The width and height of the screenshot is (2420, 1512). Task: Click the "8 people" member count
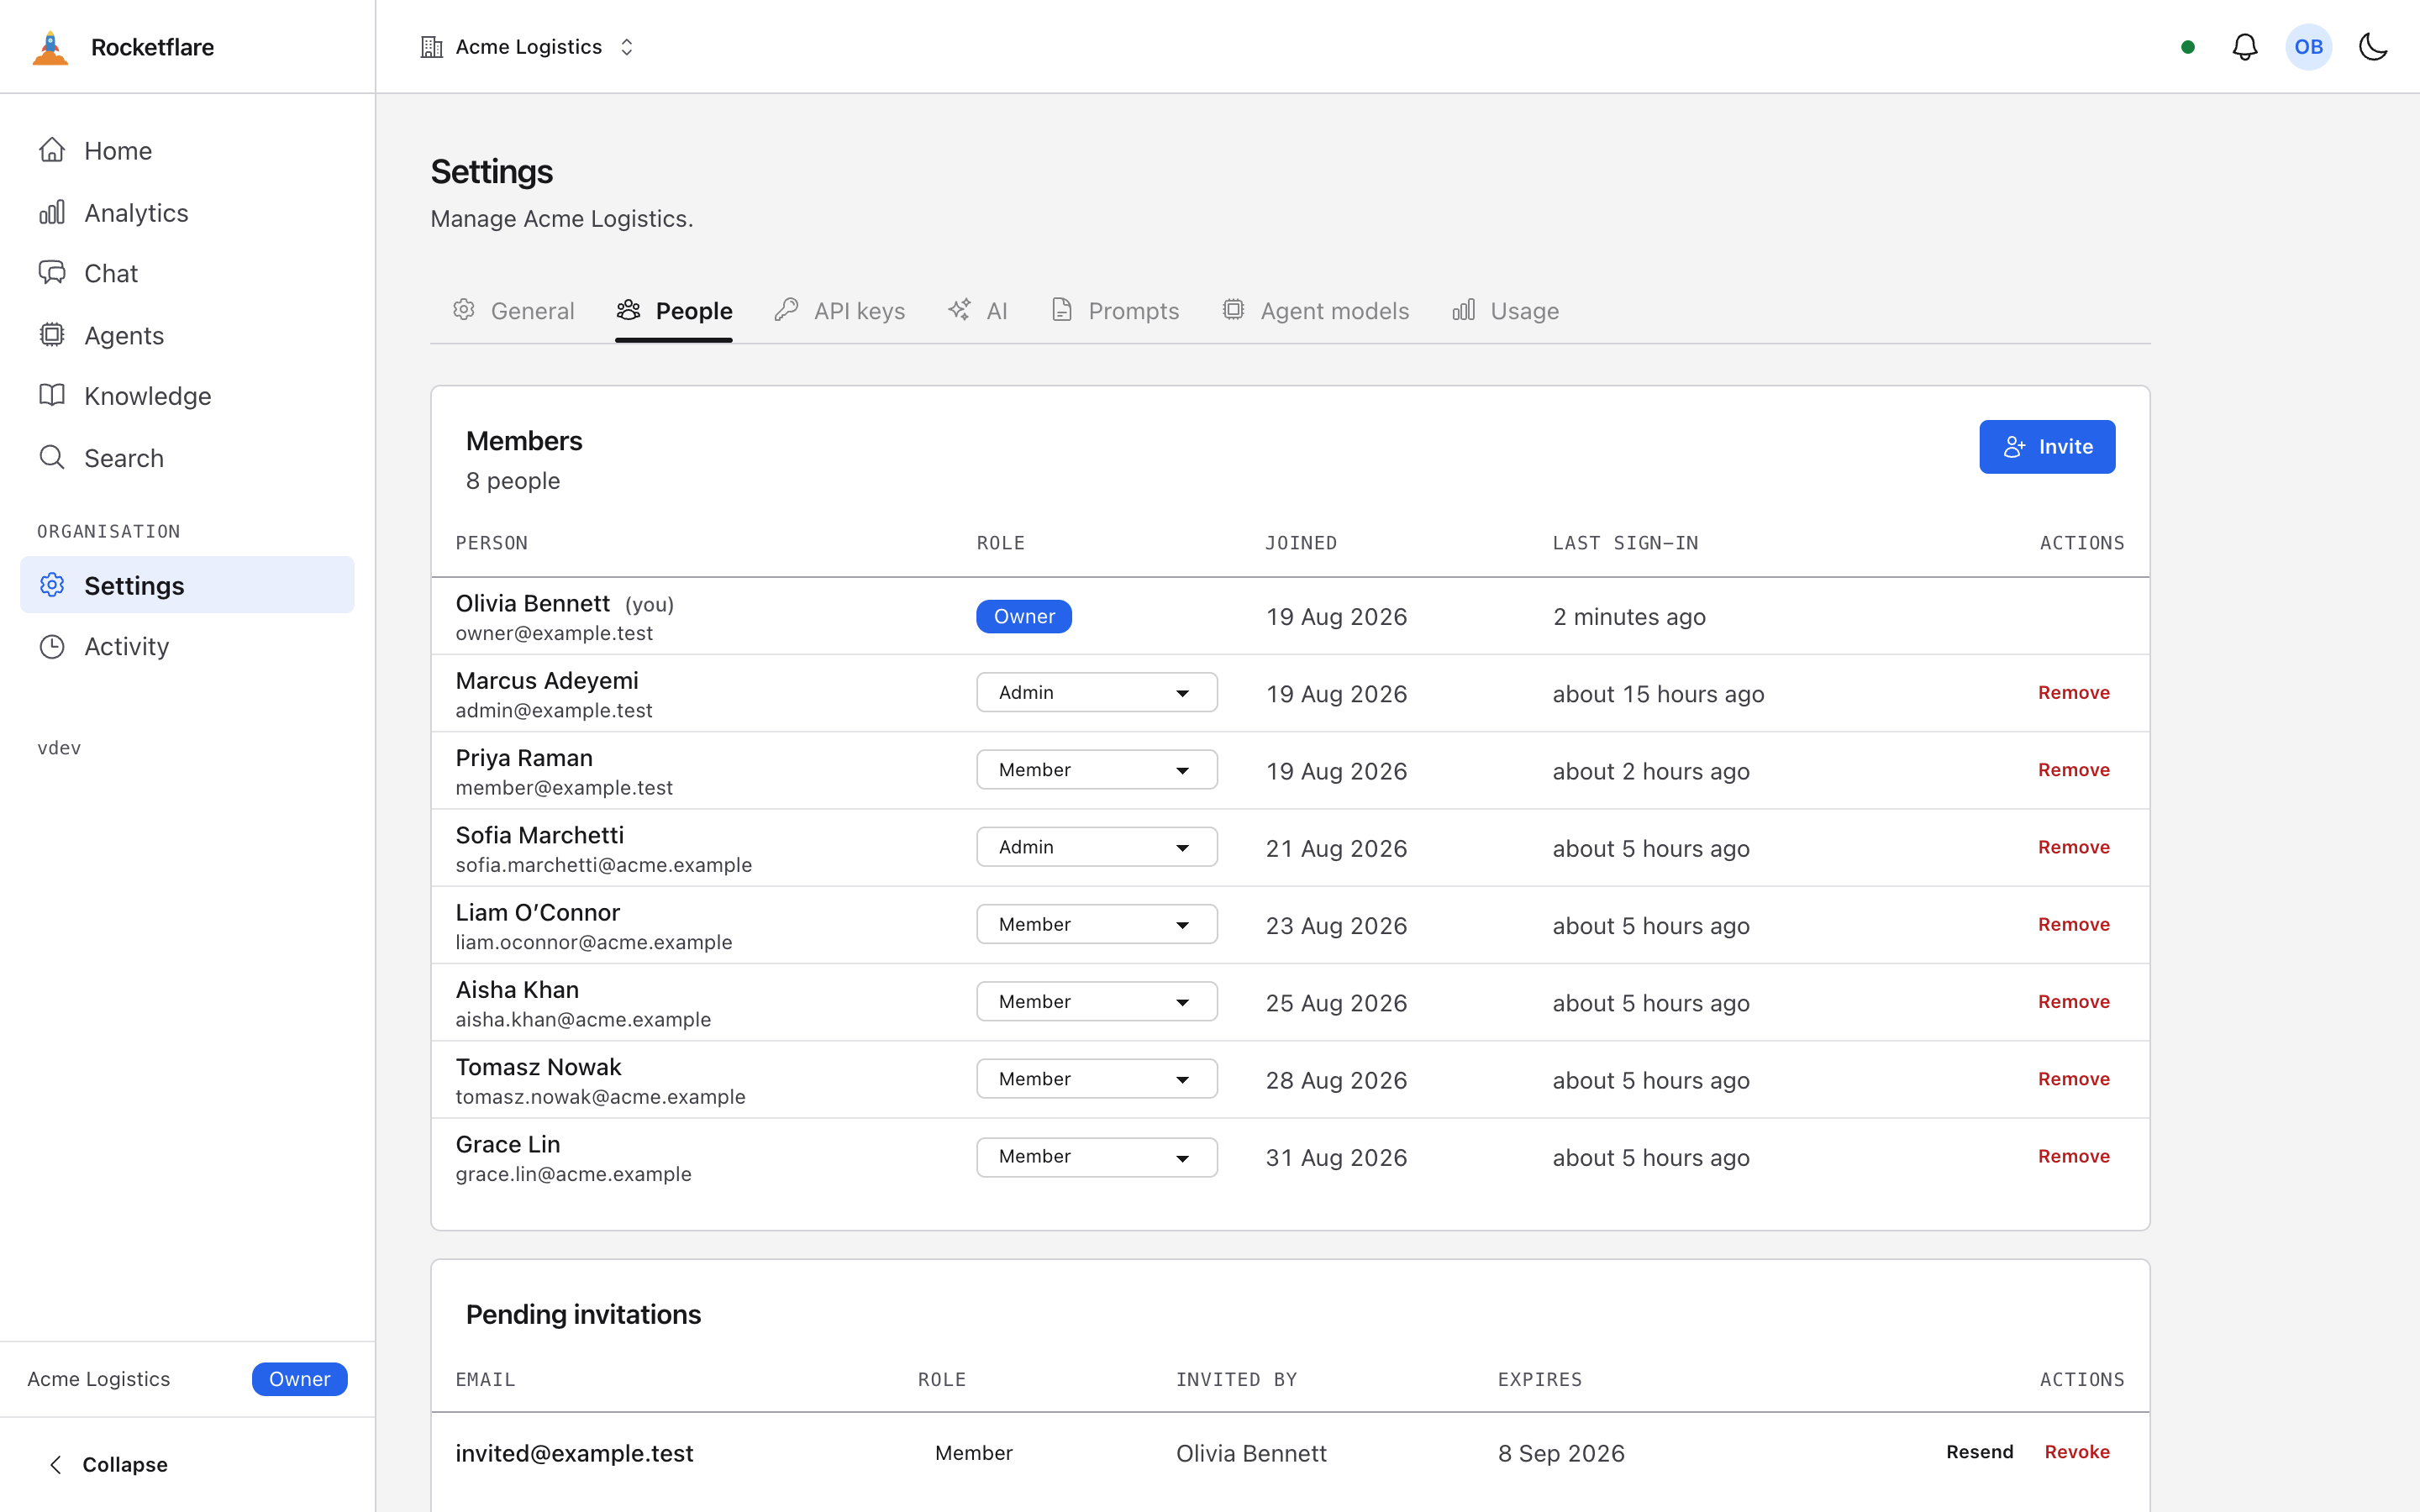(513, 481)
